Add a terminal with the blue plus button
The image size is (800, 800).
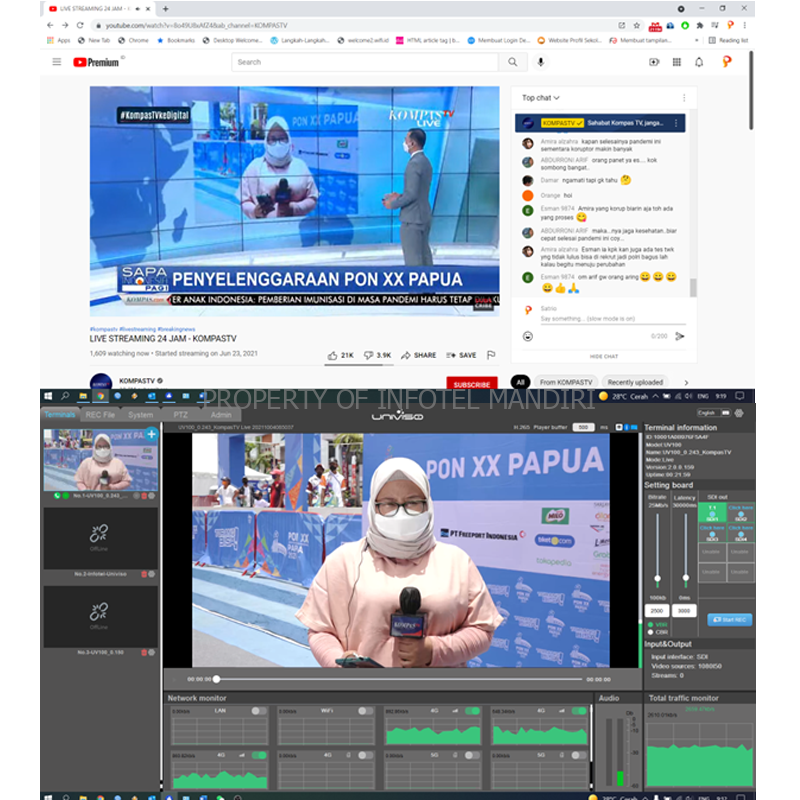coord(152,435)
